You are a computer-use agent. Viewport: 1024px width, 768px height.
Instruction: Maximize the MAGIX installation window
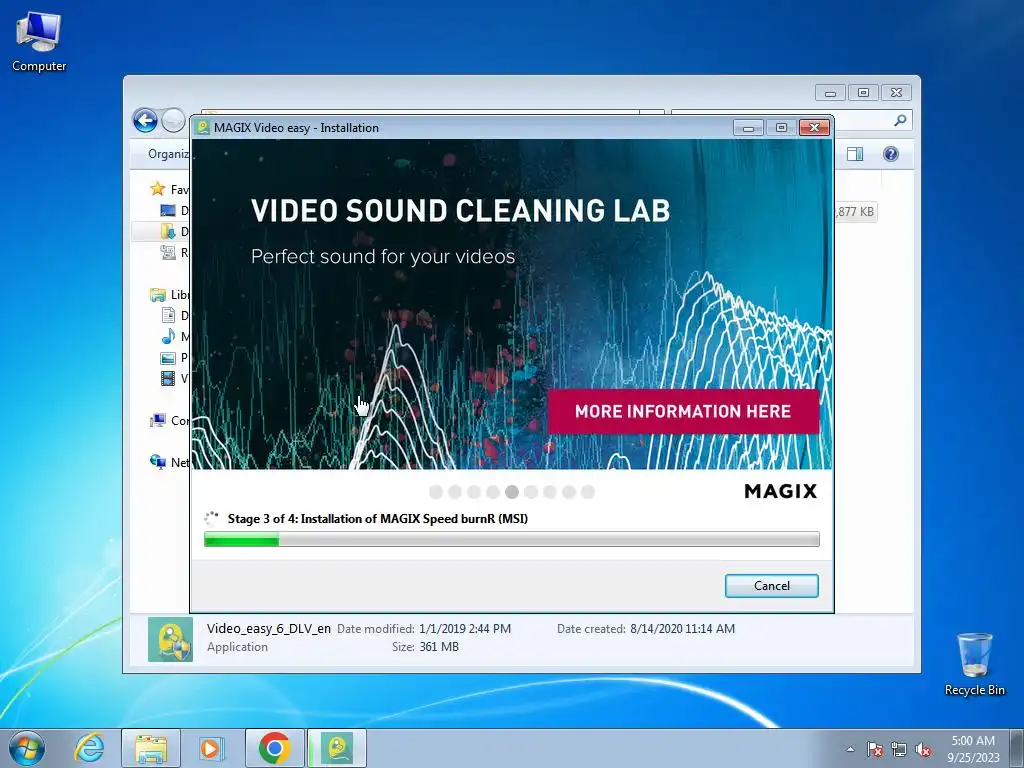click(781, 128)
